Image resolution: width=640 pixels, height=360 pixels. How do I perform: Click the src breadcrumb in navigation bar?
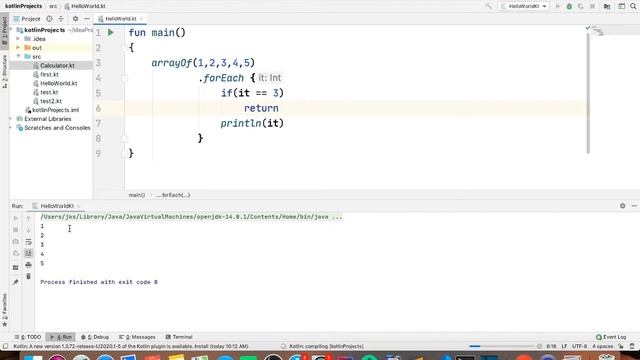pyautogui.click(x=53, y=6)
